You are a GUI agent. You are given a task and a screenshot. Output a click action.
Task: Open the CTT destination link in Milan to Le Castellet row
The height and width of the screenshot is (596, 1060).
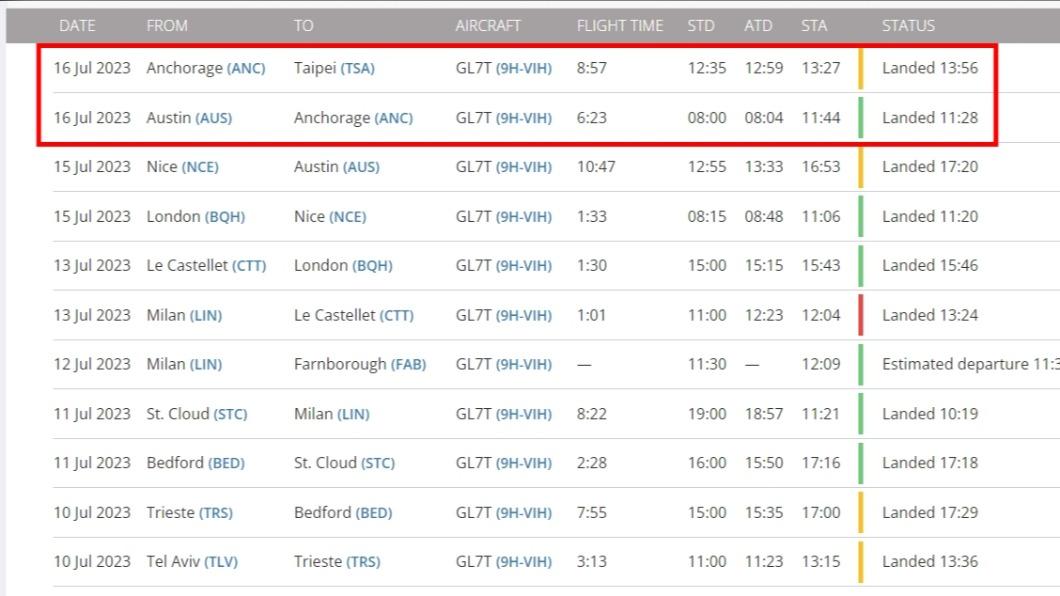397,316
